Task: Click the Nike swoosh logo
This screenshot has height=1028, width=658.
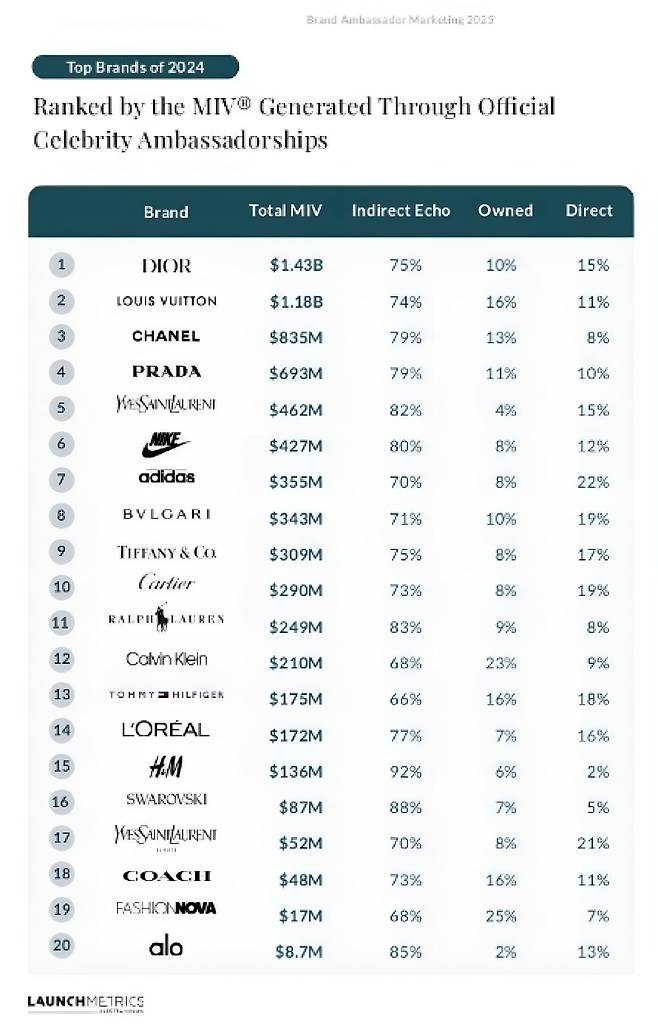Action: tap(166, 443)
